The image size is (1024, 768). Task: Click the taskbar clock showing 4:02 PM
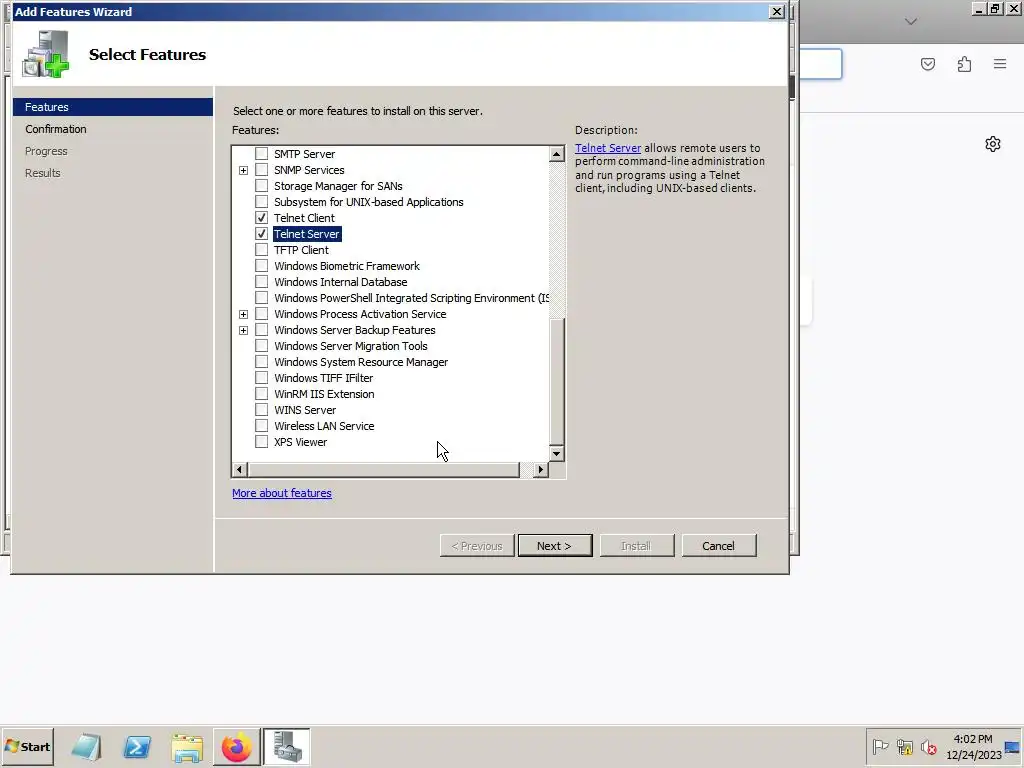(x=973, y=746)
